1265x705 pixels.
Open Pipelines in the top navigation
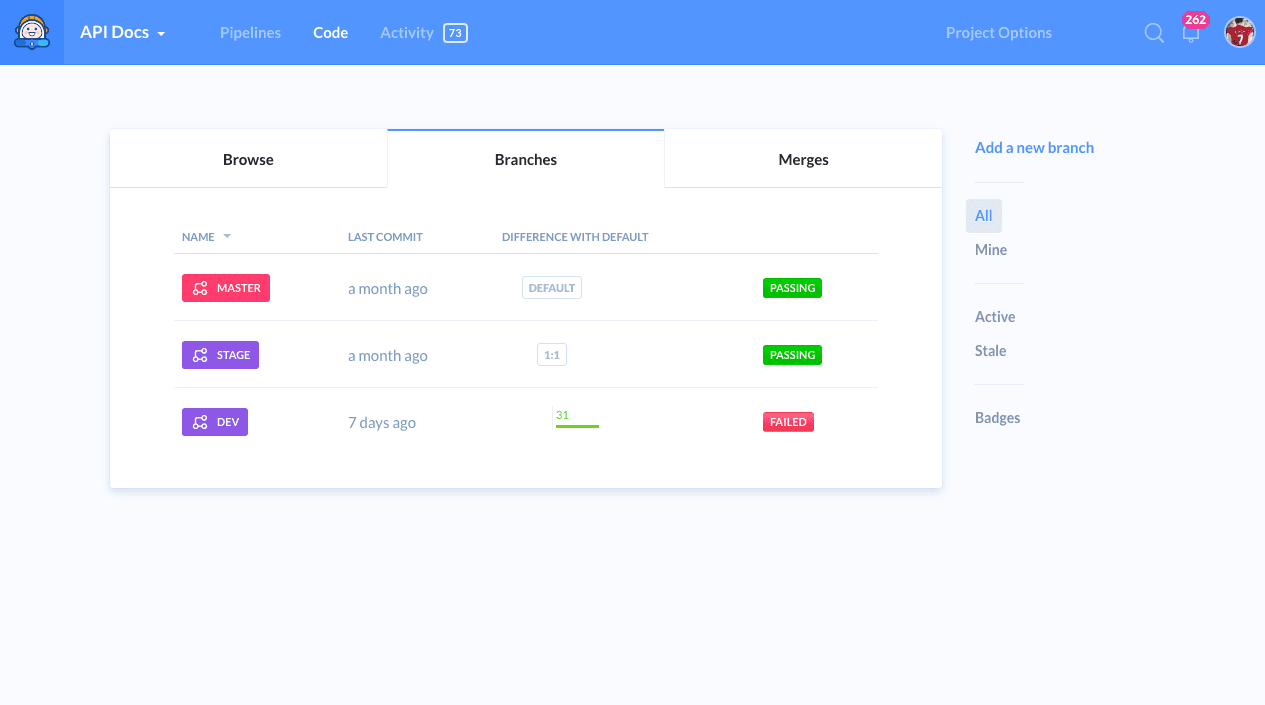coord(250,33)
